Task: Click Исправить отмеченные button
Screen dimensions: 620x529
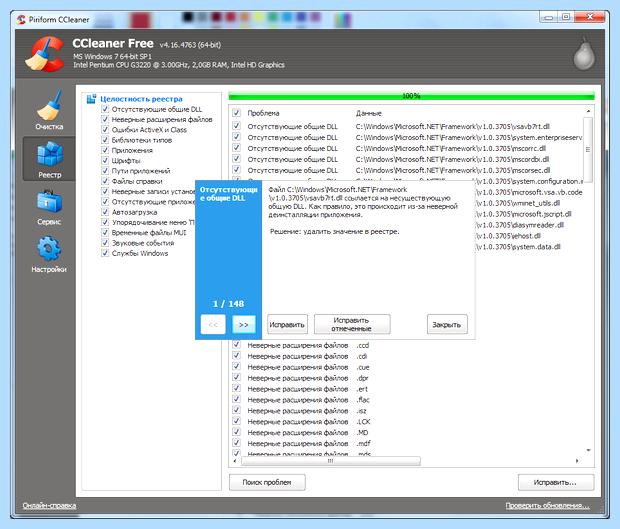Action: (x=352, y=325)
